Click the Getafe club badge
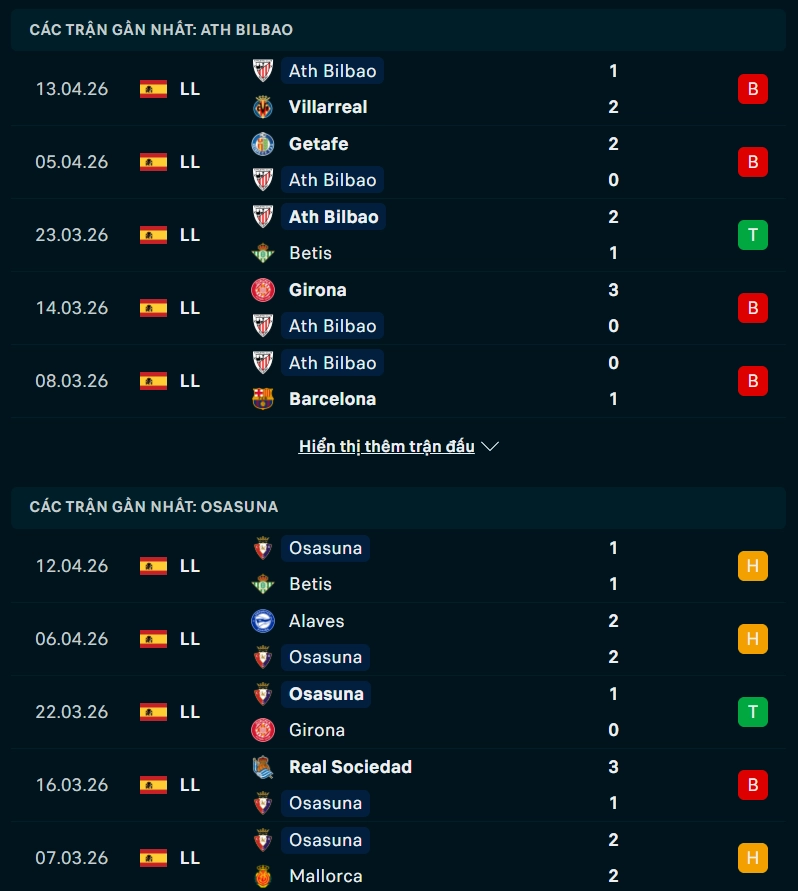 [262, 144]
